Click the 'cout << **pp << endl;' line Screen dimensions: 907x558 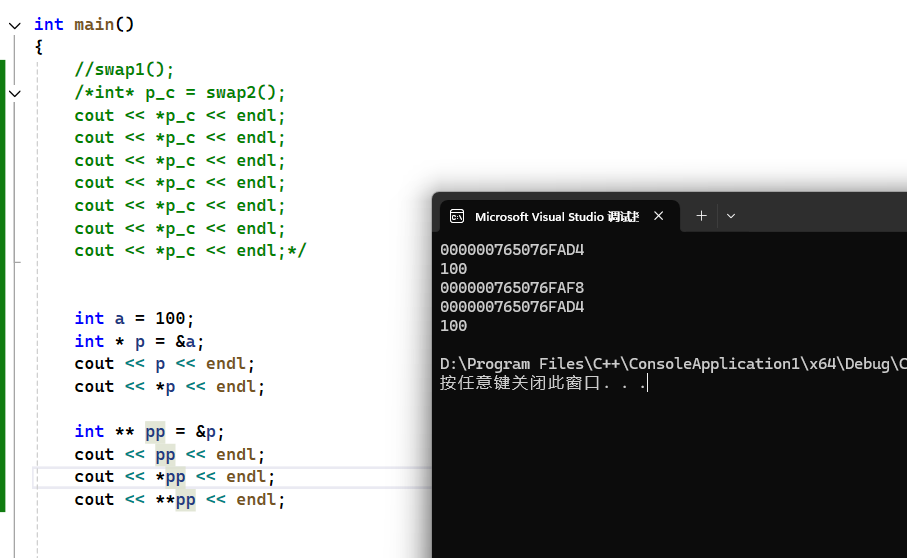[x=179, y=499]
